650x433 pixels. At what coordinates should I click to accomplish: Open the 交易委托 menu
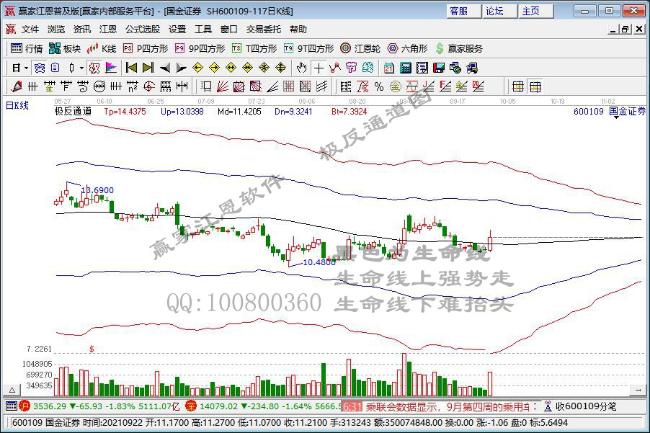click(x=264, y=29)
